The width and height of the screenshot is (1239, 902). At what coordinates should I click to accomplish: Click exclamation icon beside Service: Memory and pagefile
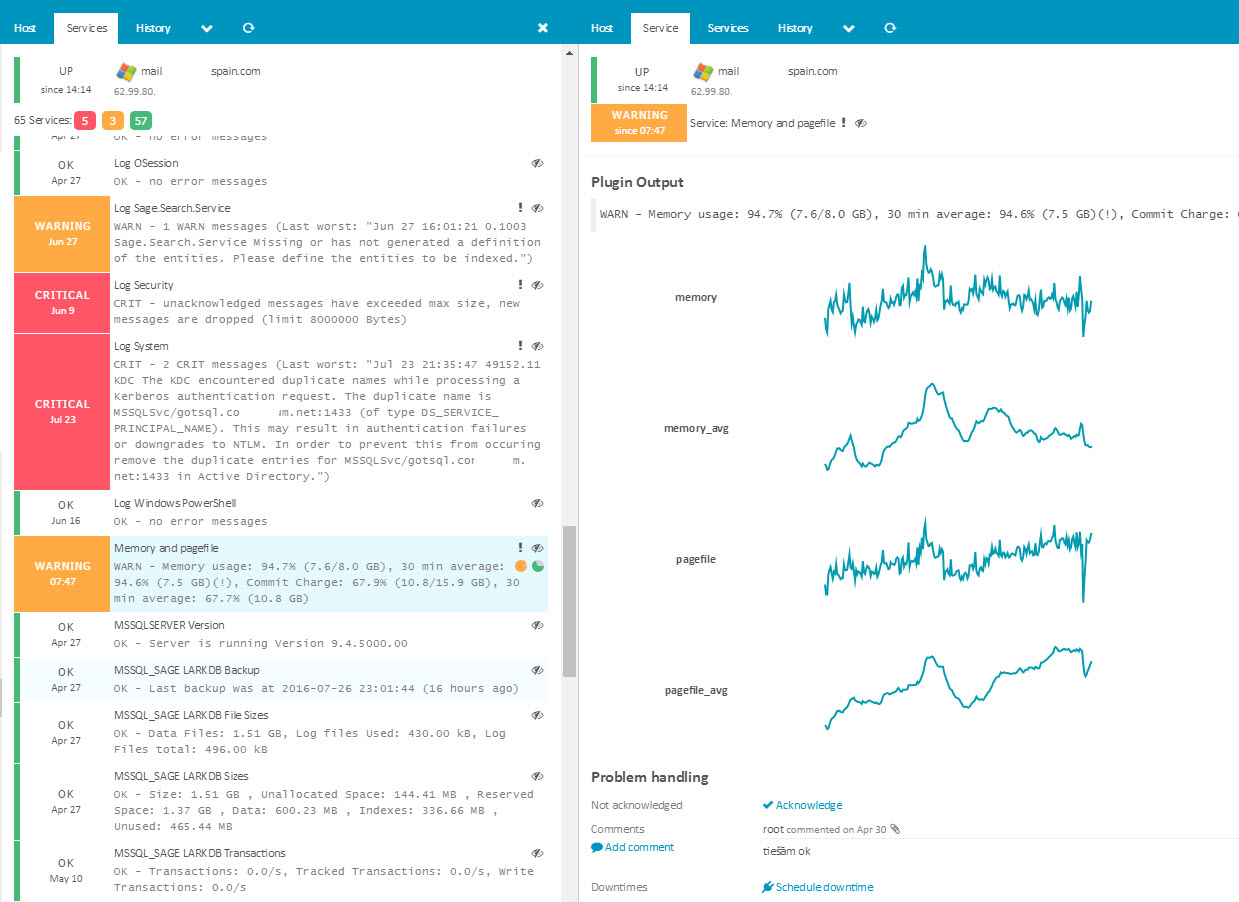(844, 123)
